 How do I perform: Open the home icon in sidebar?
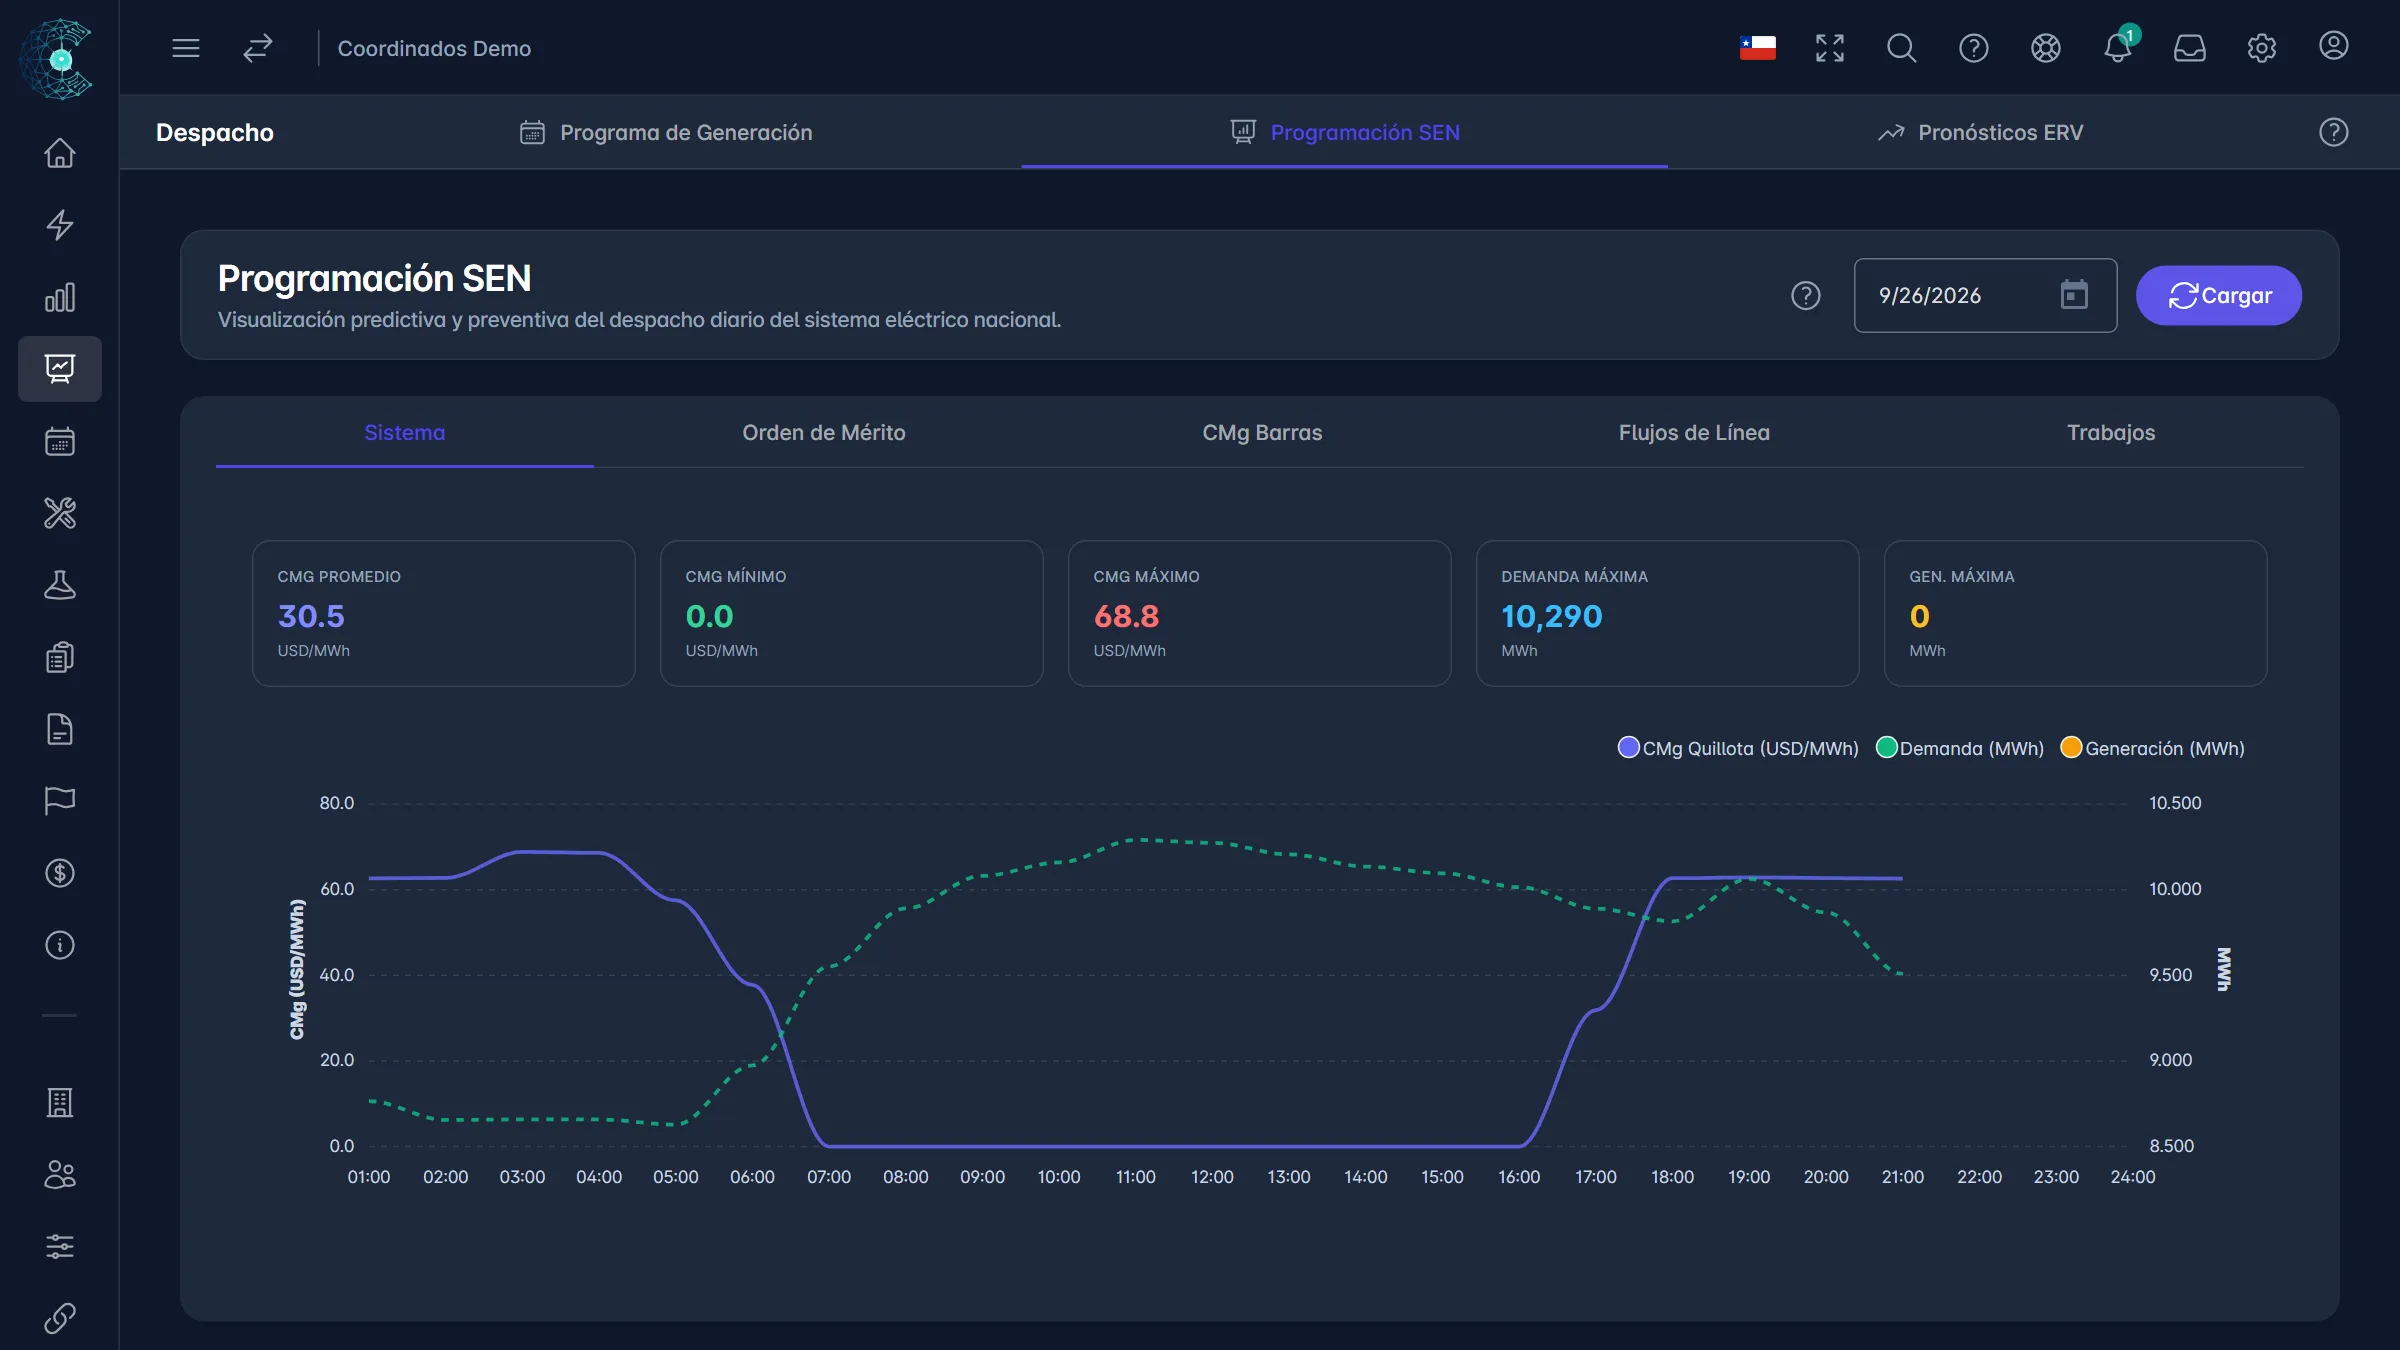point(60,153)
